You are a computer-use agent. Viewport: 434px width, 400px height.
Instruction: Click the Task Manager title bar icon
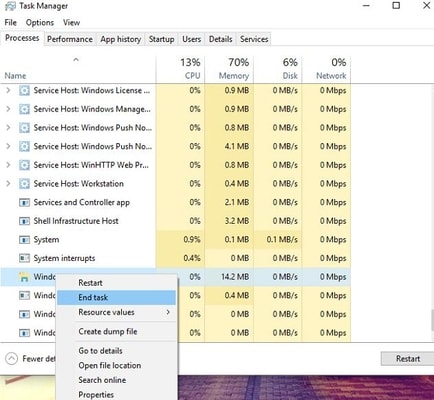[x=10, y=6]
